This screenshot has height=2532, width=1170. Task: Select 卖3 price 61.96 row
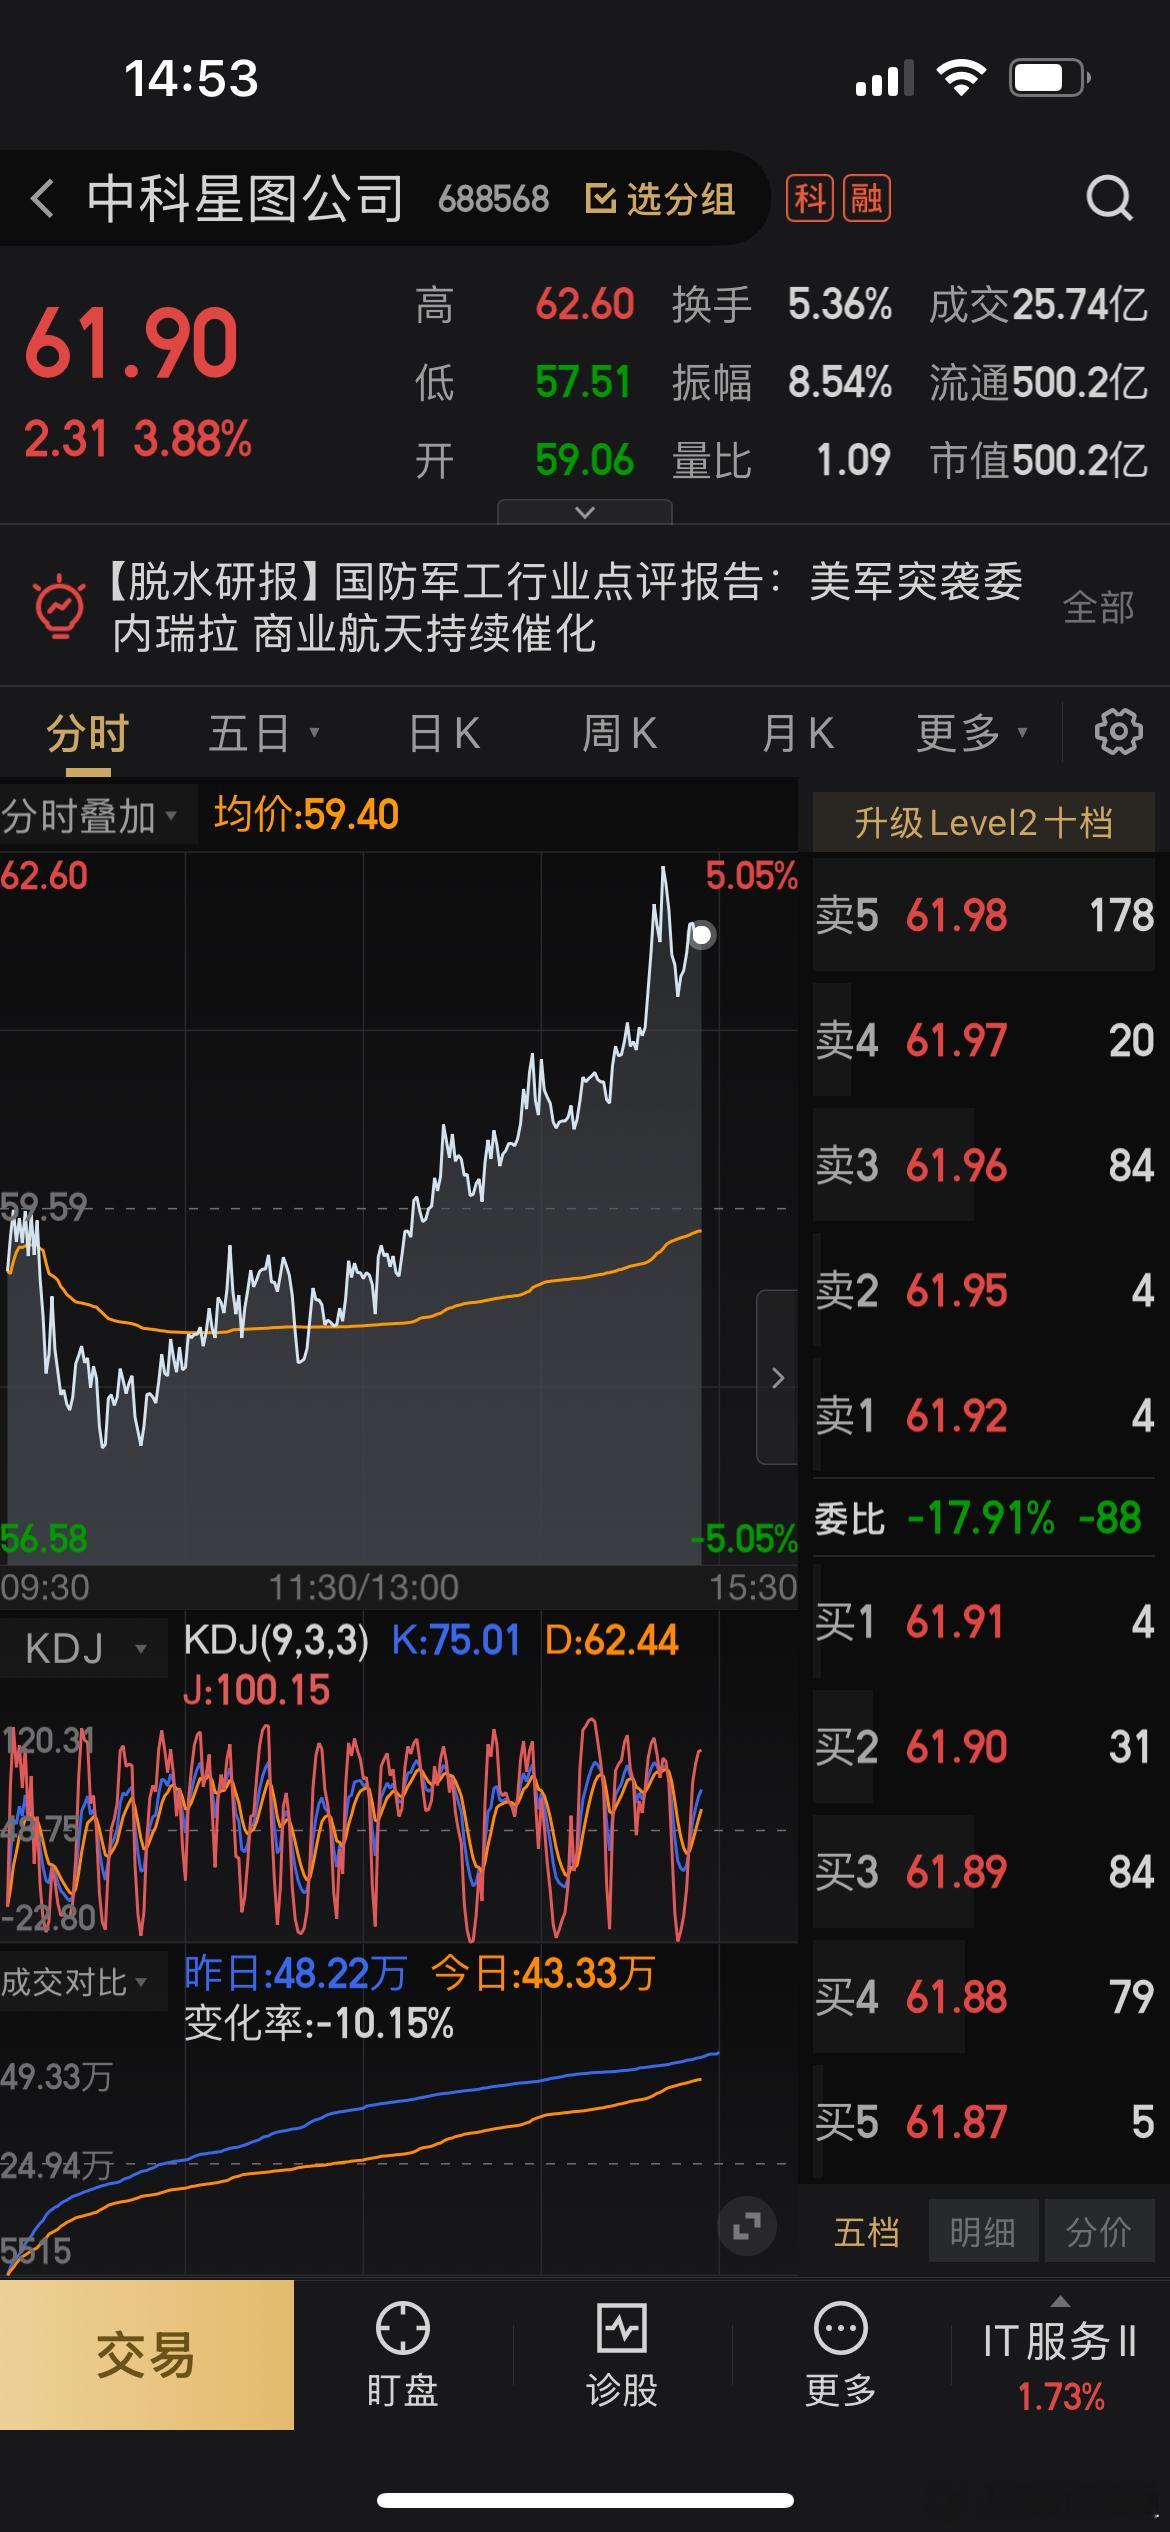point(984,1165)
